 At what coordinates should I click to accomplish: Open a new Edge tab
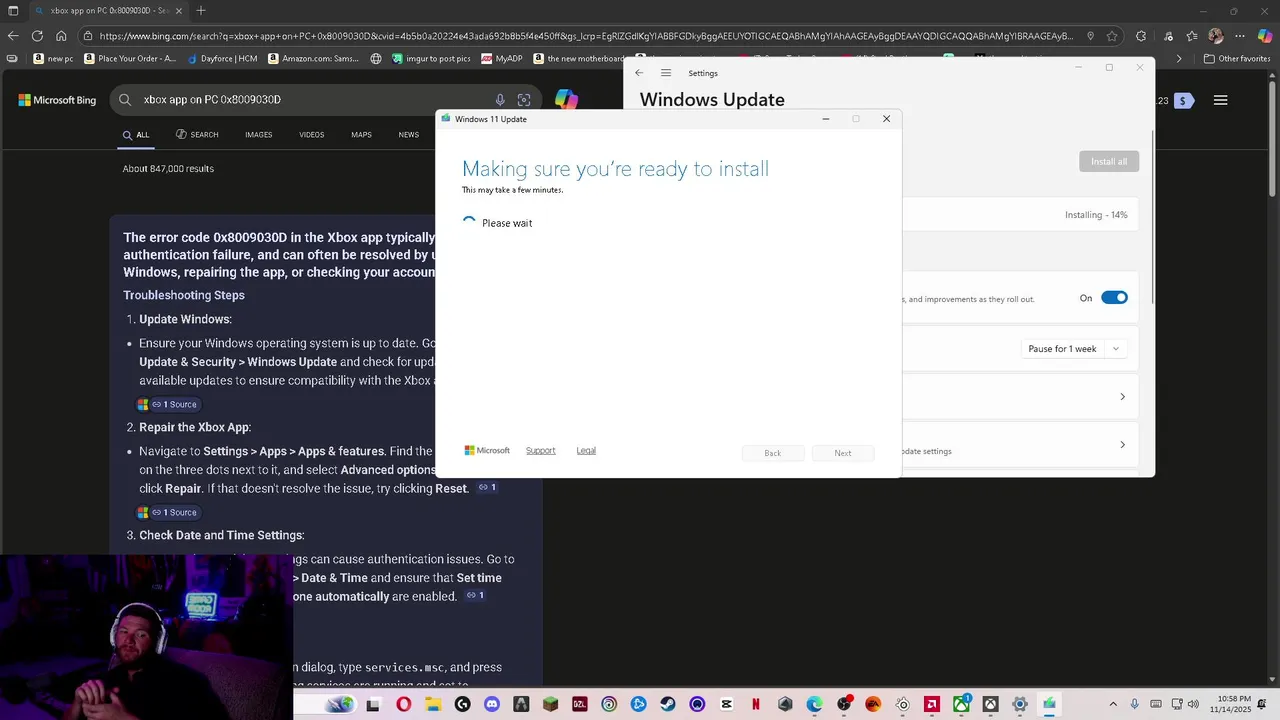point(201,11)
